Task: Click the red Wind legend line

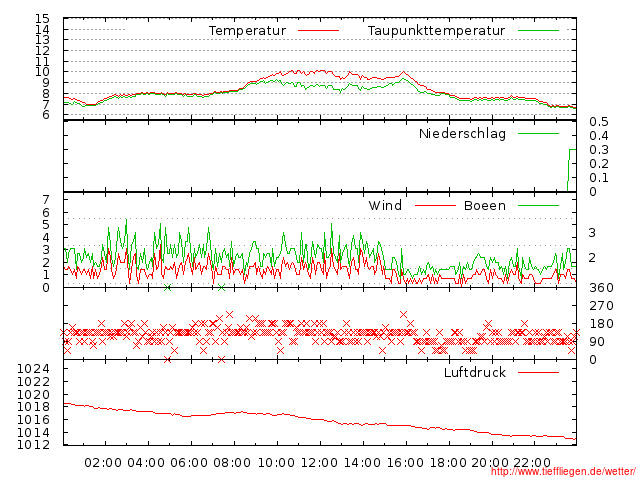Action: coord(435,206)
